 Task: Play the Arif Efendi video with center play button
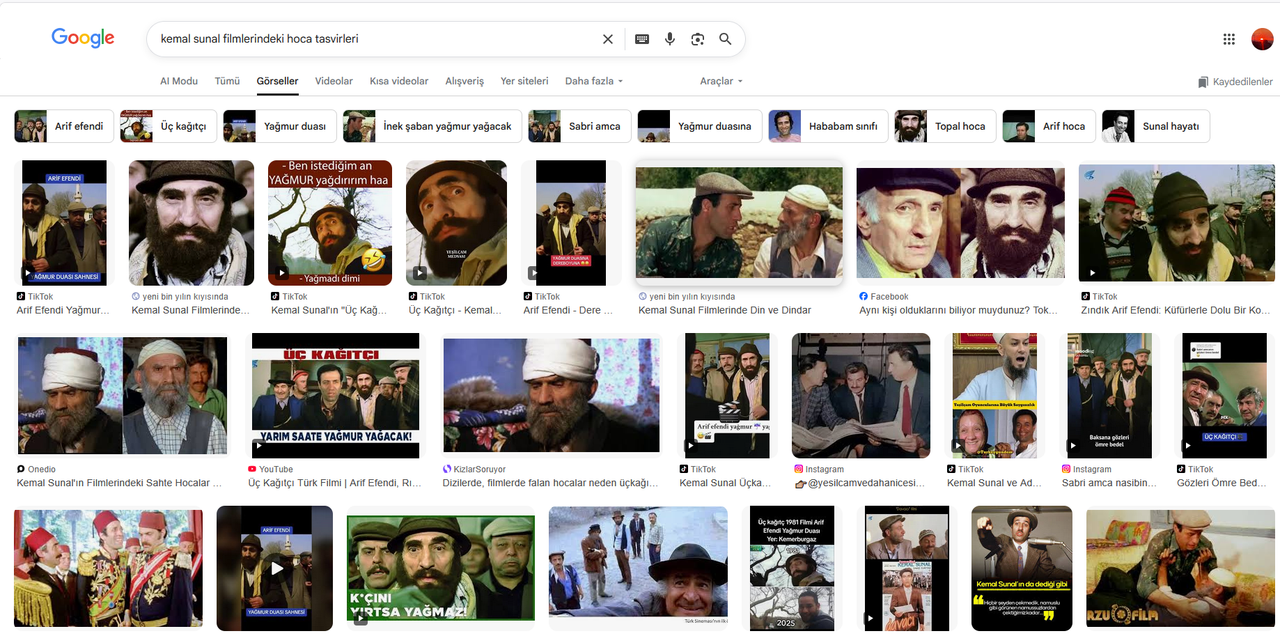click(x=275, y=568)
